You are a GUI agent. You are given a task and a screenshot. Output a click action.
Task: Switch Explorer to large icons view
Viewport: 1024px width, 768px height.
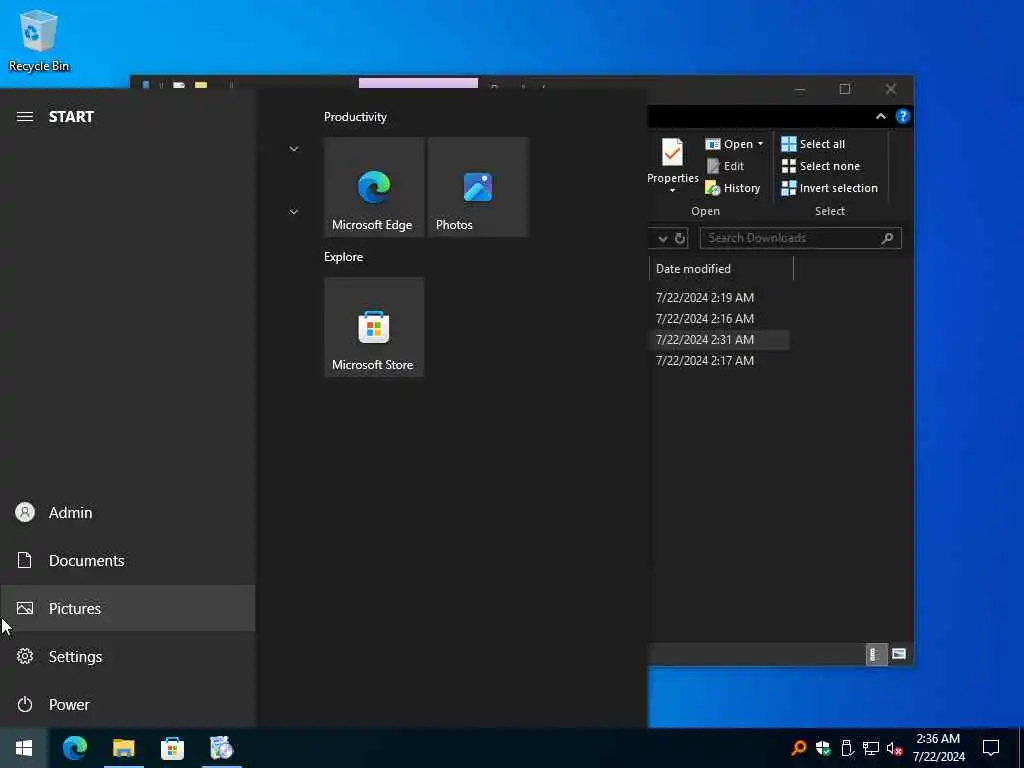[899, 654]
